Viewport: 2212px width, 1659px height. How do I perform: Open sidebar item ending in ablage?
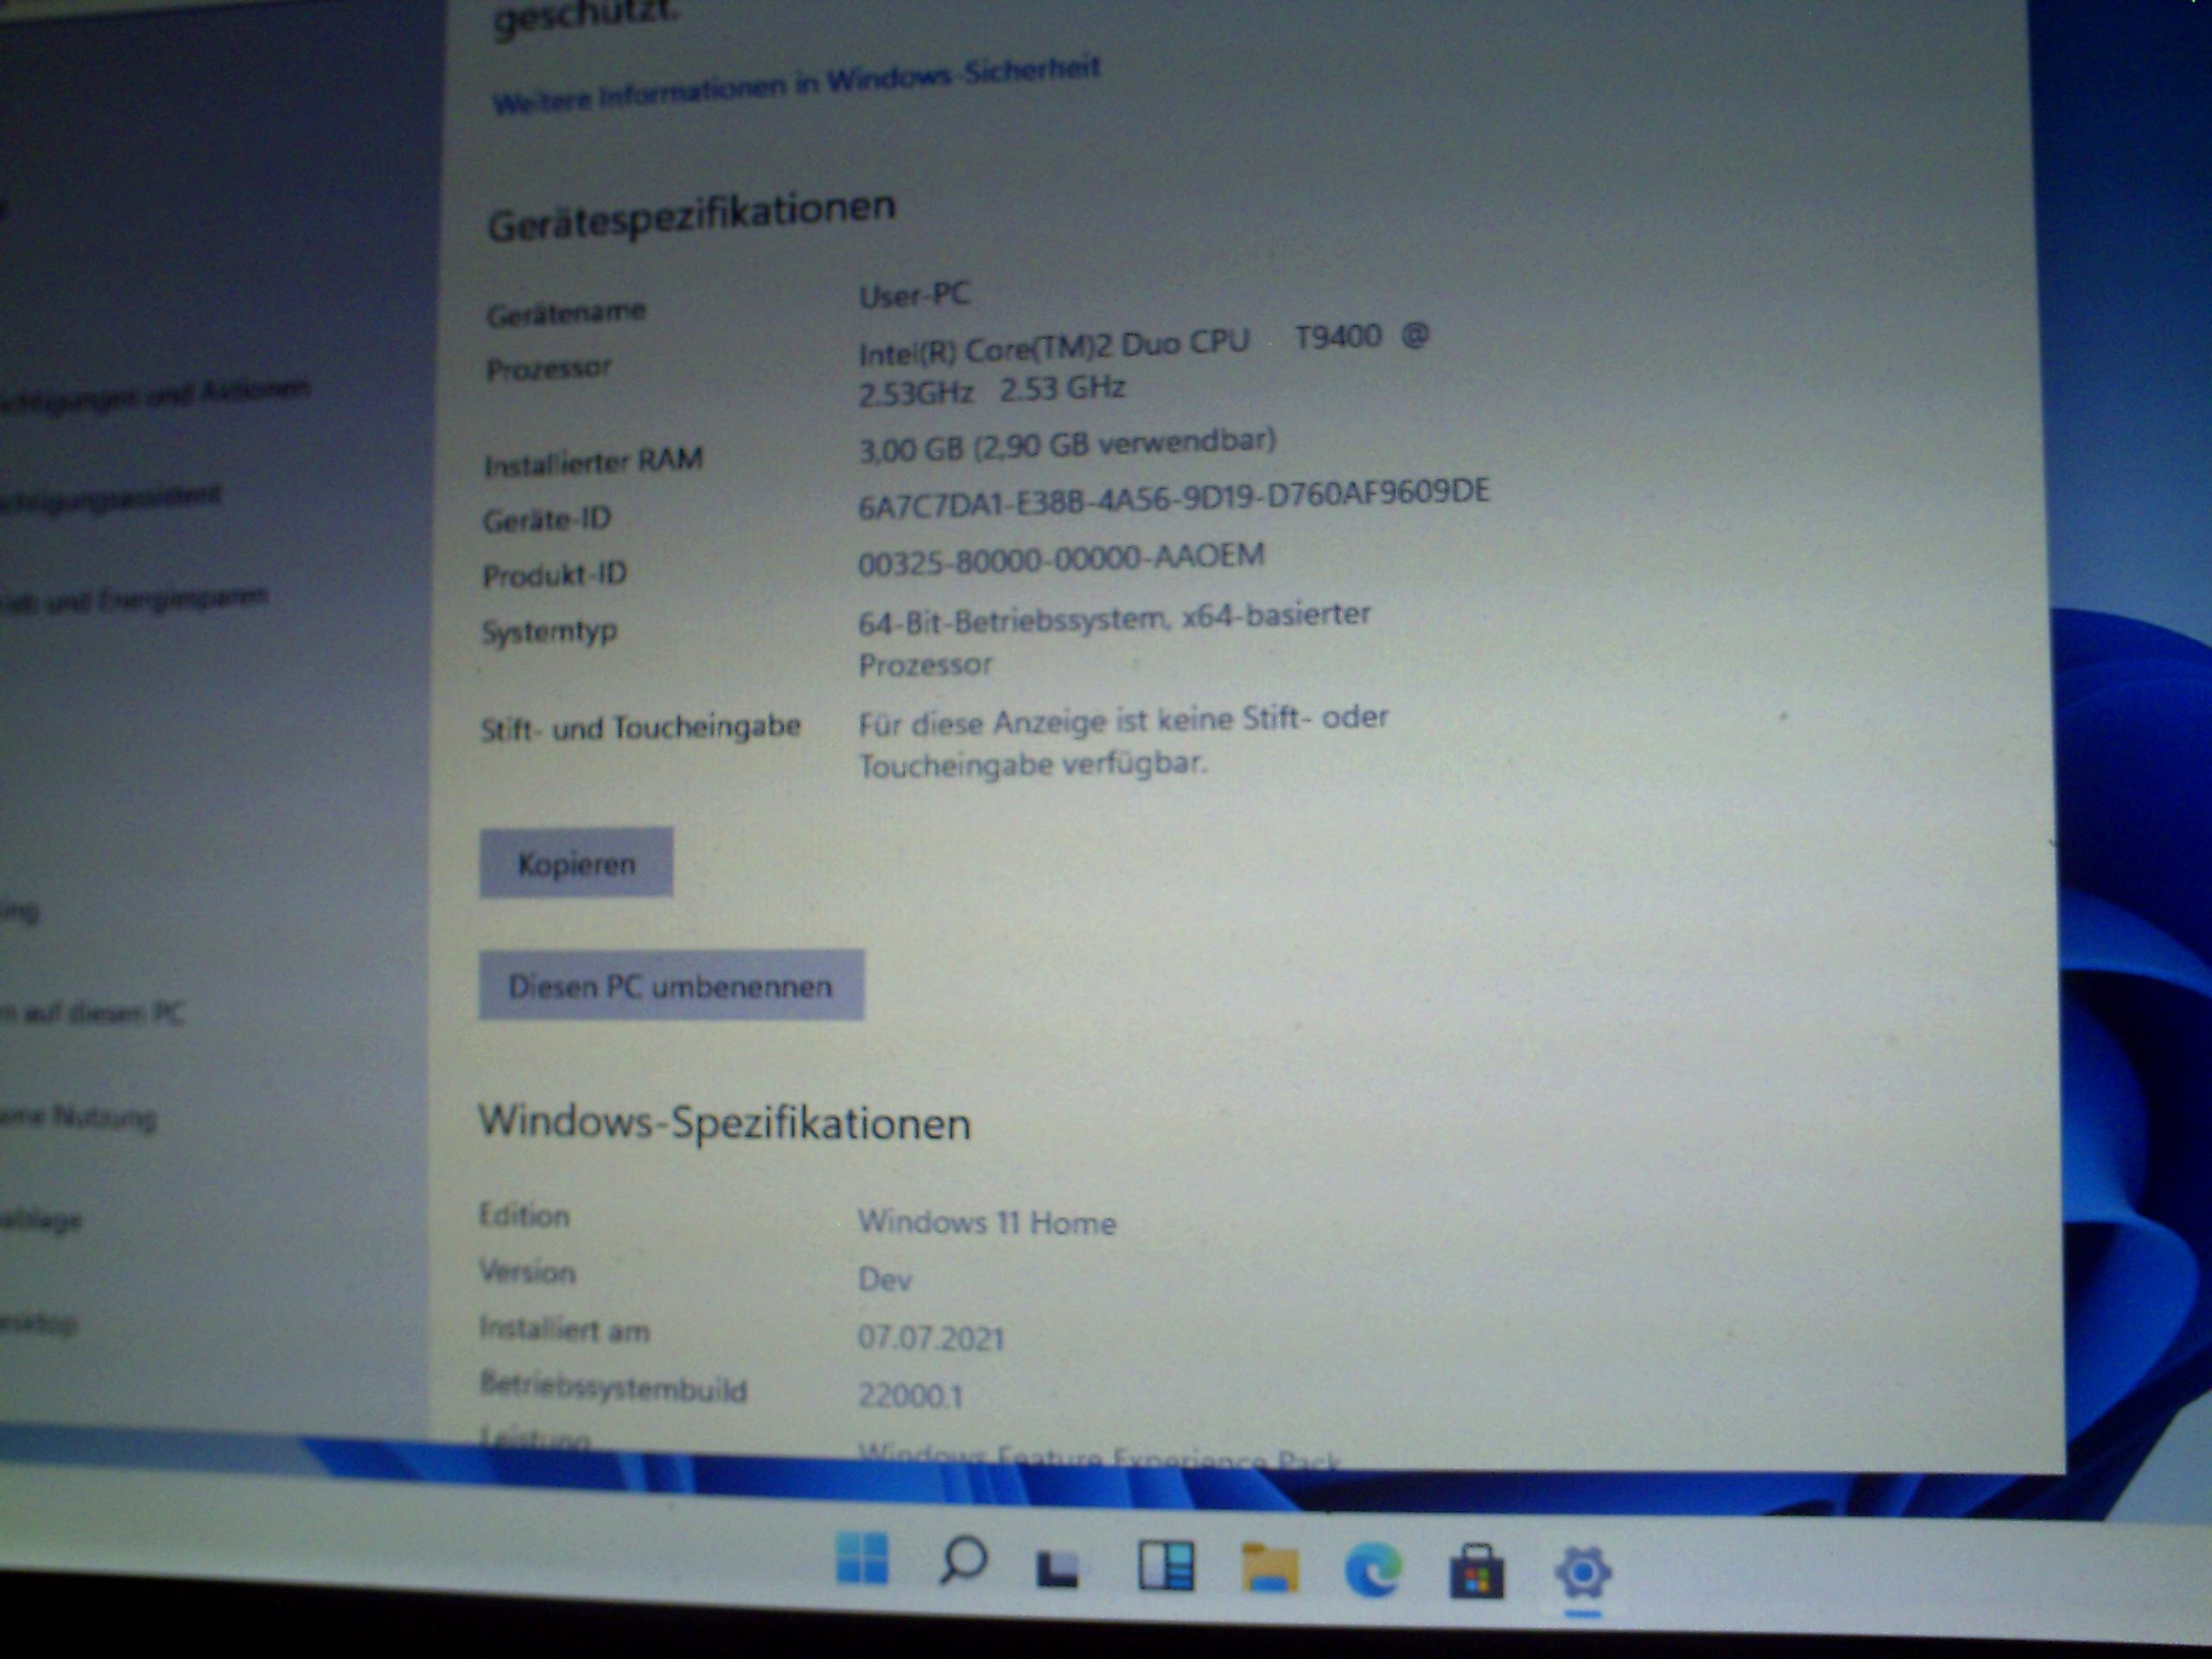40,1220
